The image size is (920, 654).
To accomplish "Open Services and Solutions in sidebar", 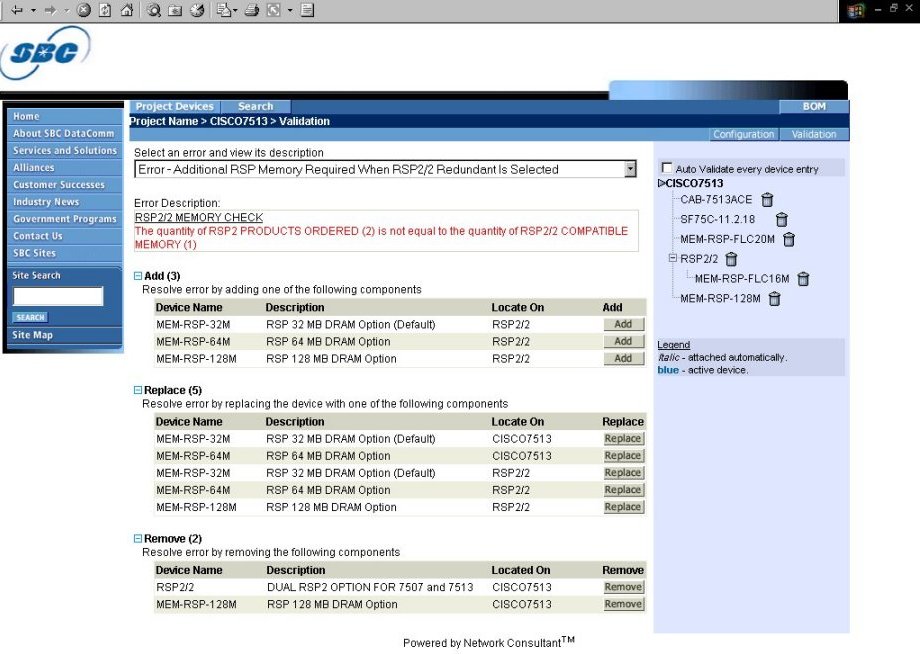I will point(64,150).
